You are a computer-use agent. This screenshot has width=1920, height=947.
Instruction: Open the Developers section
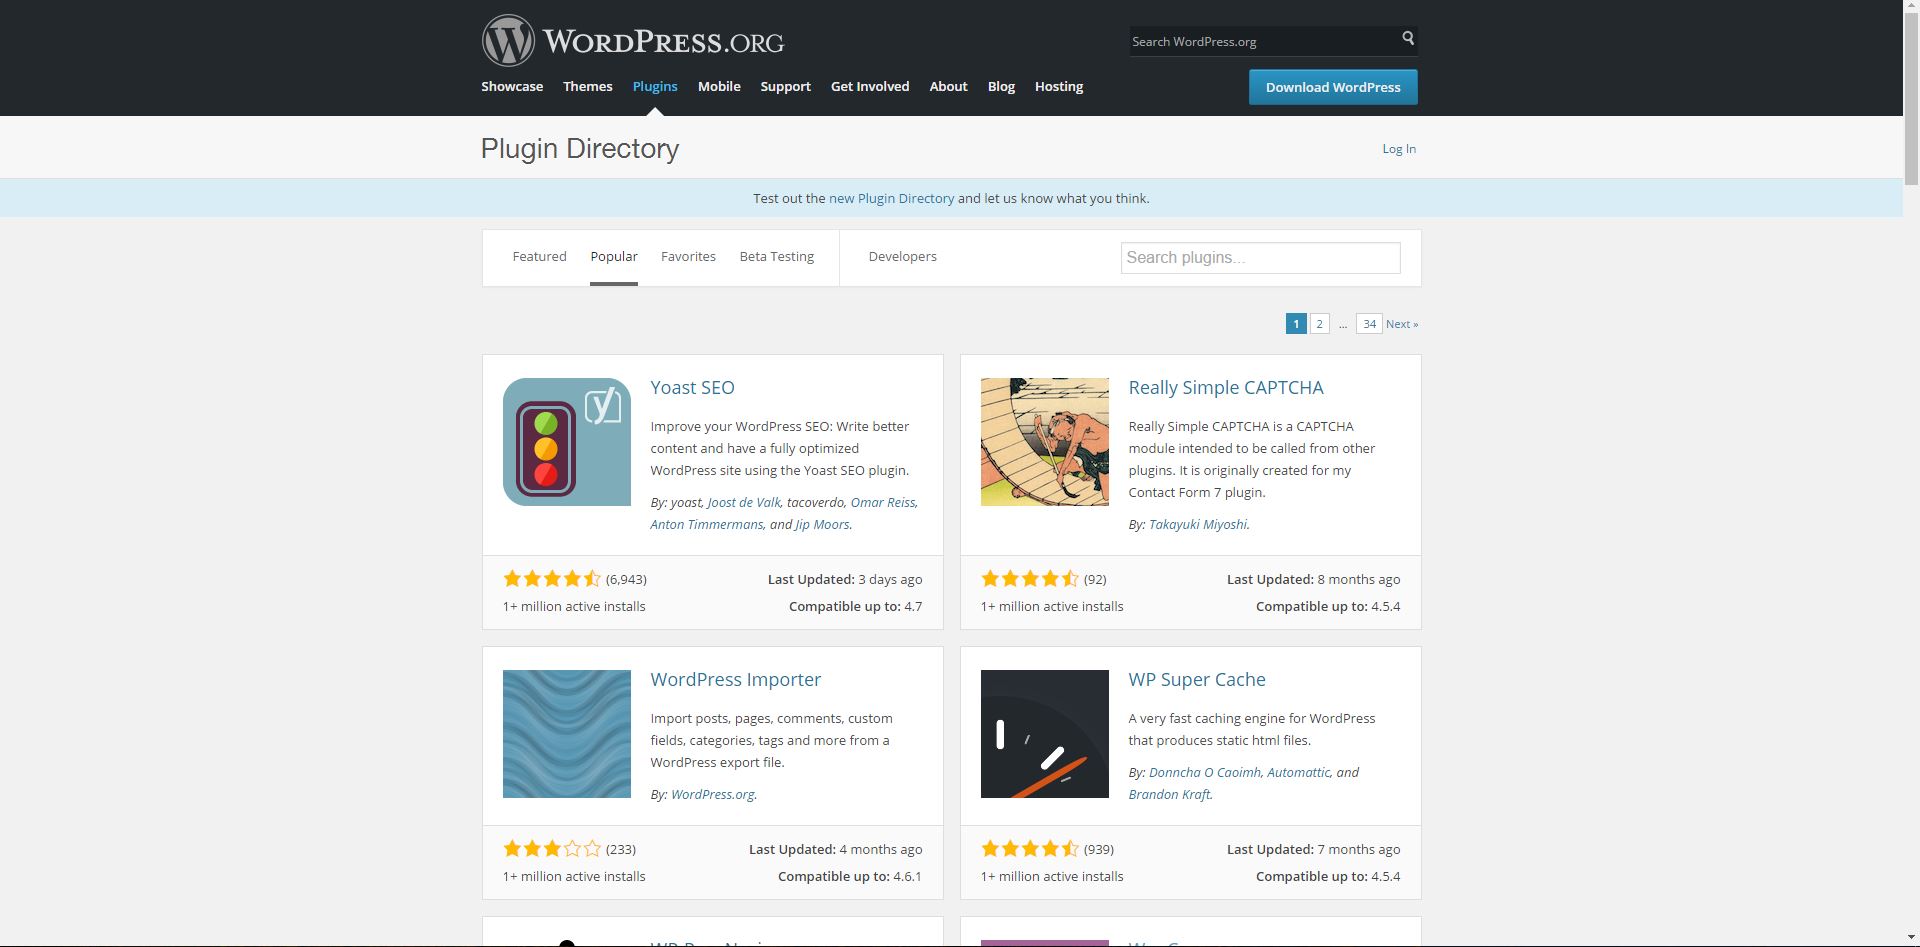(902, 257)
